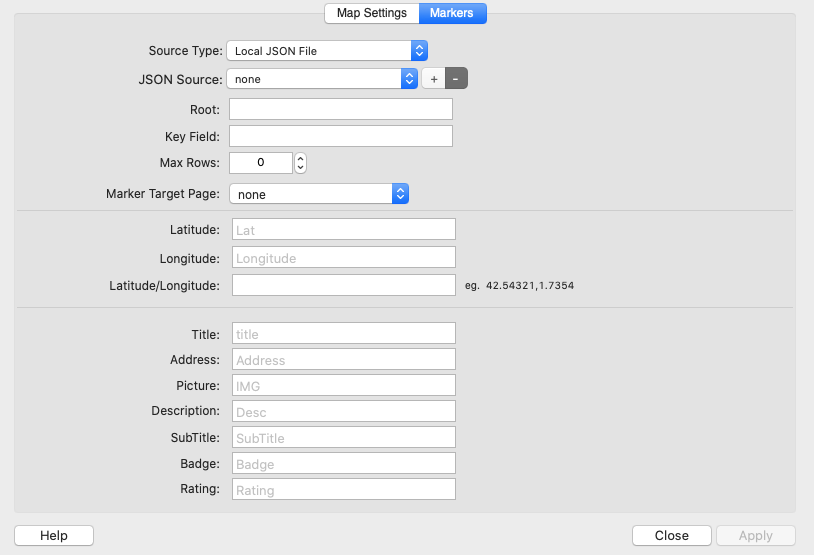Click the Title input field

[x=343, y=334]
